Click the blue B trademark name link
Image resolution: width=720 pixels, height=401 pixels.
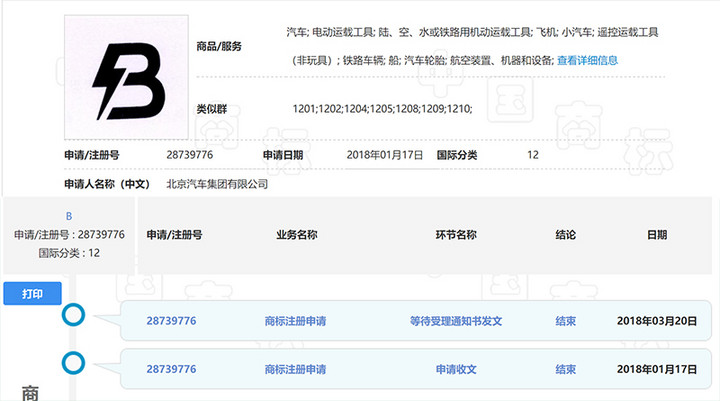point(69,216)
